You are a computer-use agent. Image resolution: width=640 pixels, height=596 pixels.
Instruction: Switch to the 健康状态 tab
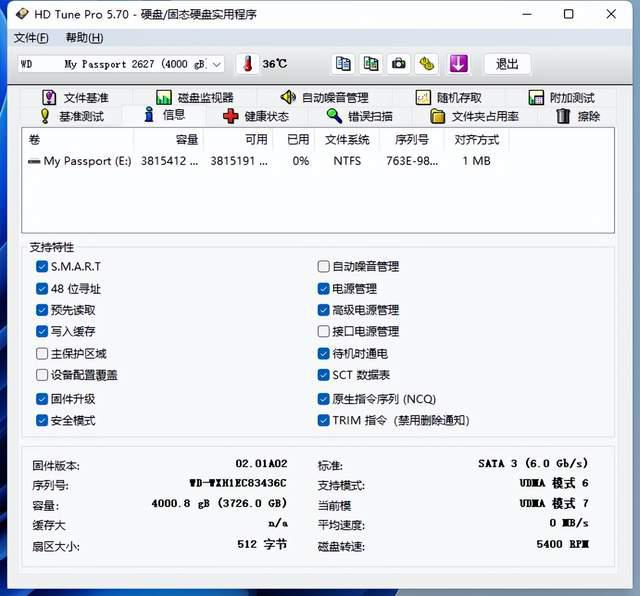tap(256, 116)
